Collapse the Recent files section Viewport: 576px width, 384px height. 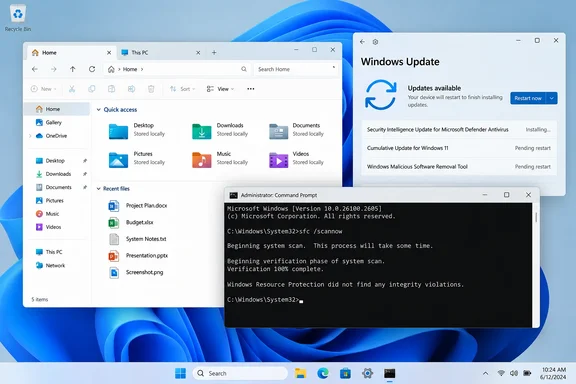tap(98, 189)
